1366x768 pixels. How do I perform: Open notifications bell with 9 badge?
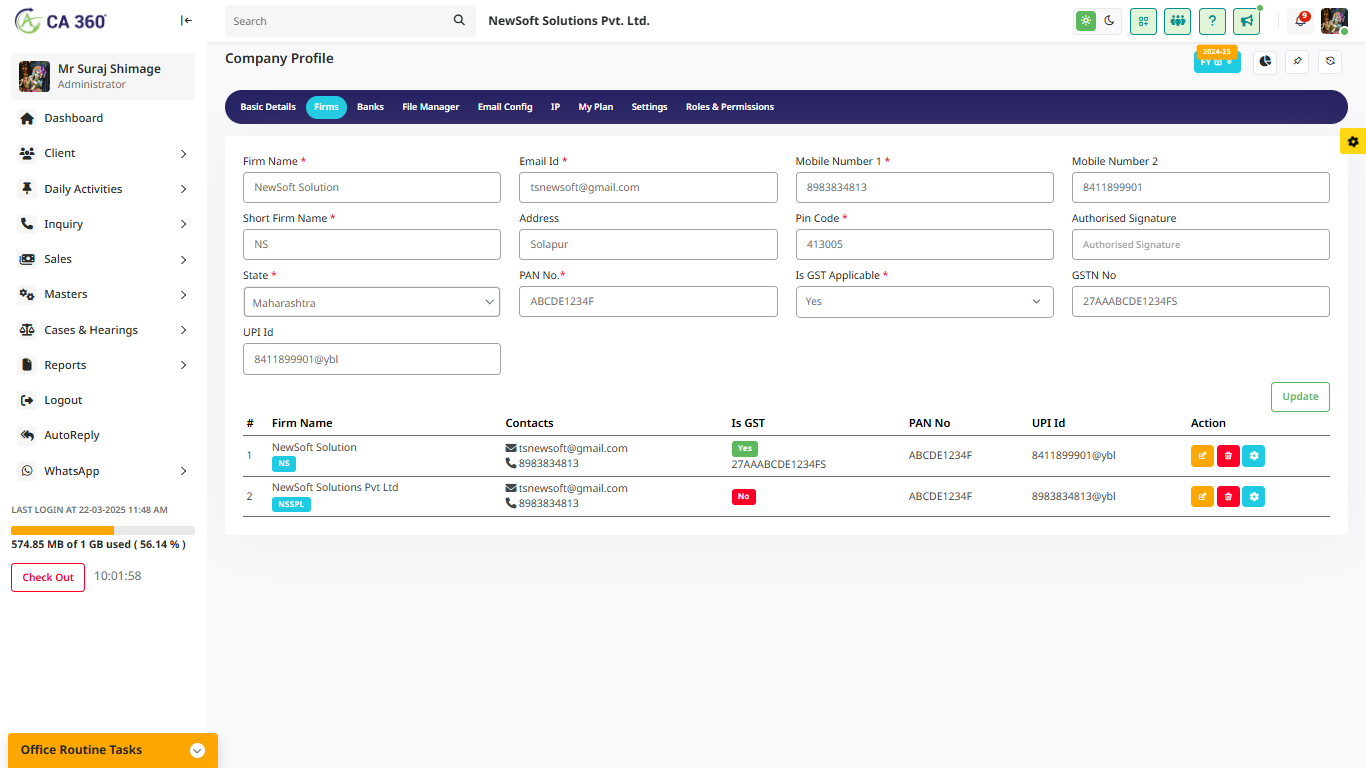[1300, 21]
